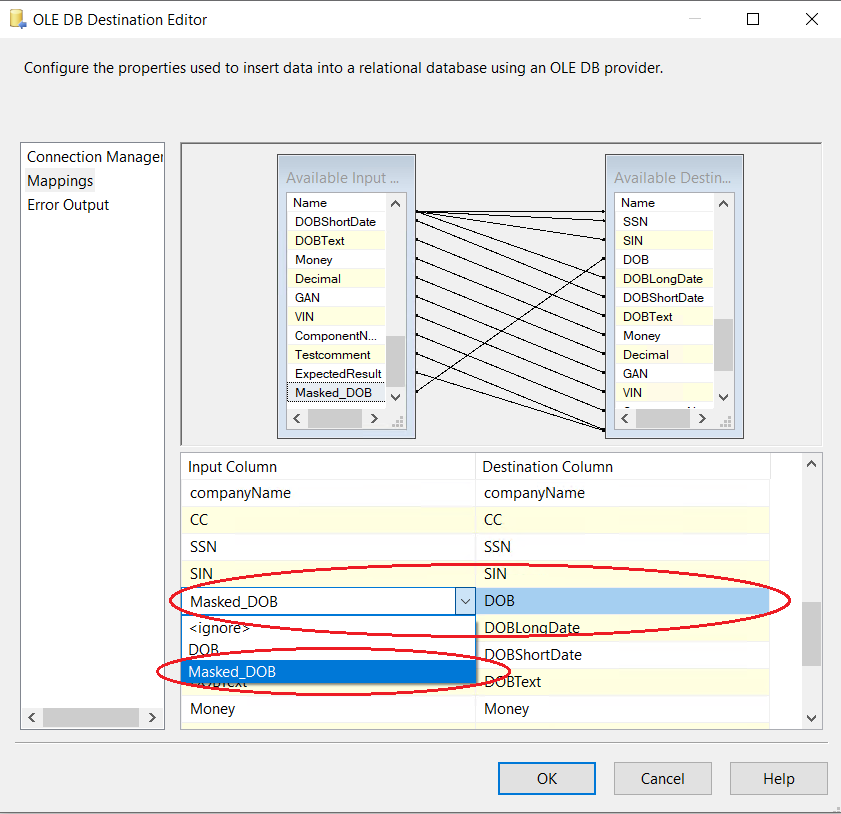The width and height of the screenshot is (841, 814).
Task: Open the Mappings page
Action: pos(60,181)
